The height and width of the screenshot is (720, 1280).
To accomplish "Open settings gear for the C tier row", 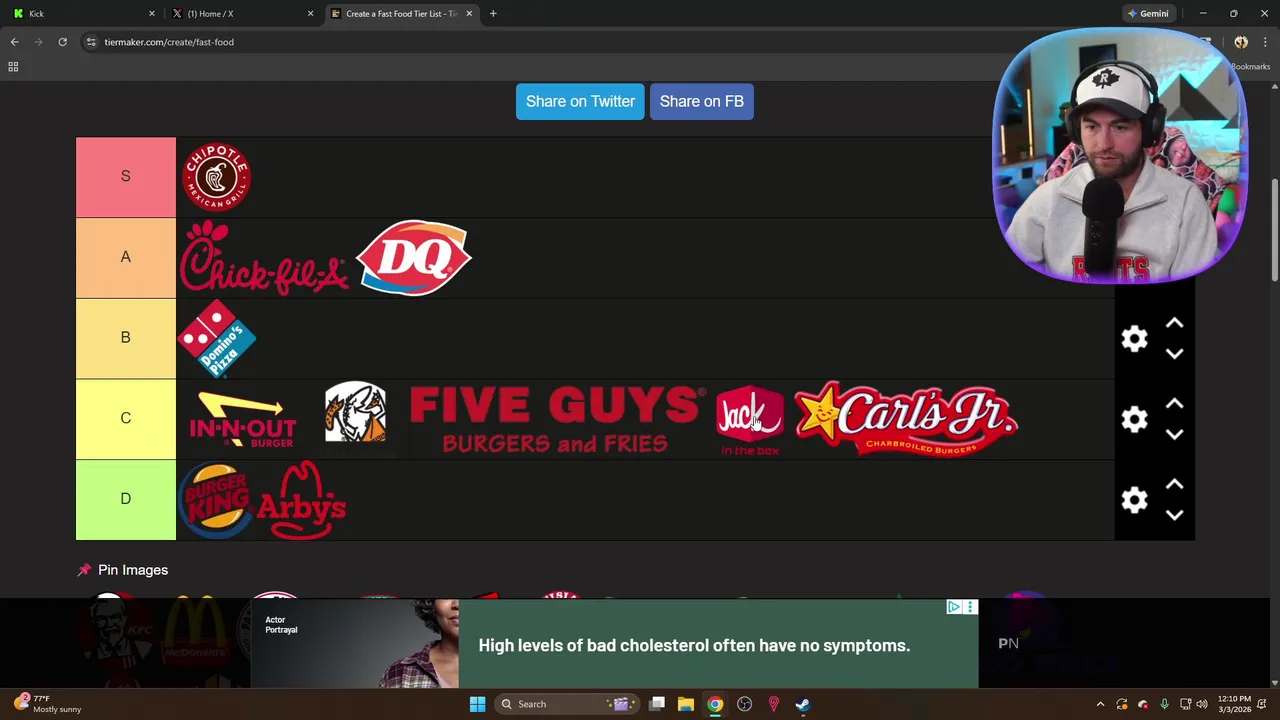I will click(1134, 419).
